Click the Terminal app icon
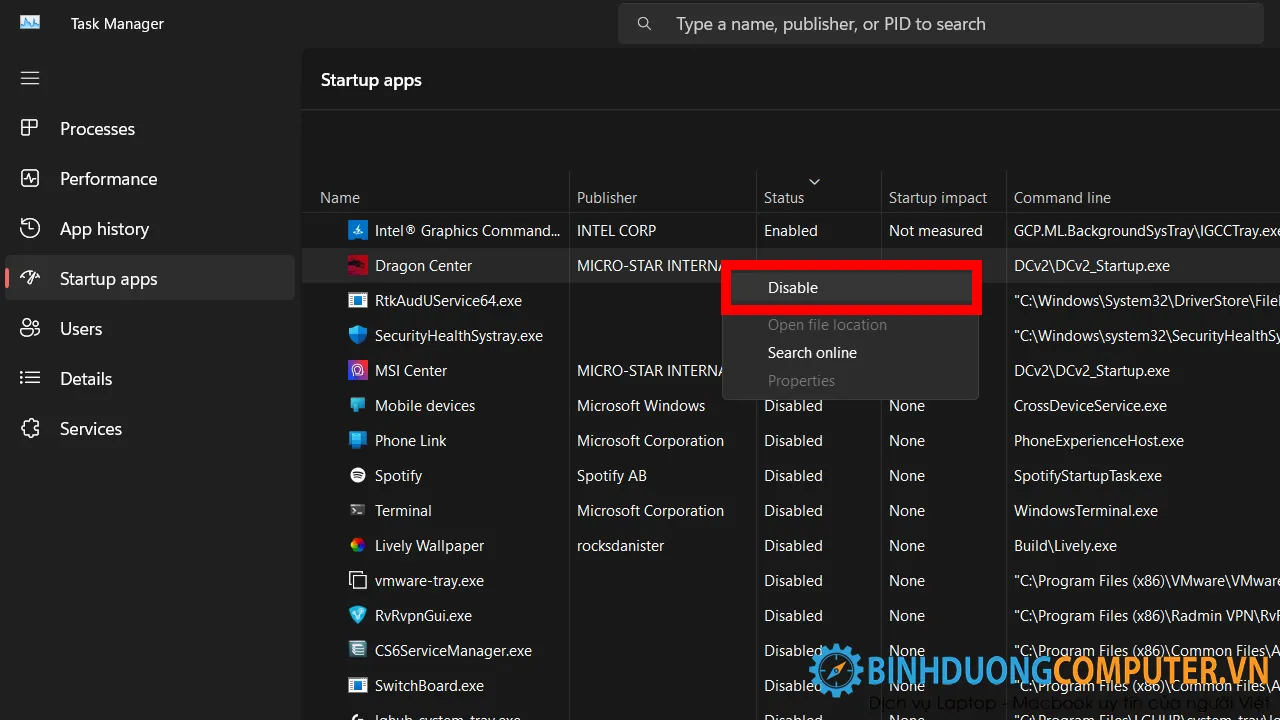This screenshot has width=1280, height=720. click(x=358, y=510)
